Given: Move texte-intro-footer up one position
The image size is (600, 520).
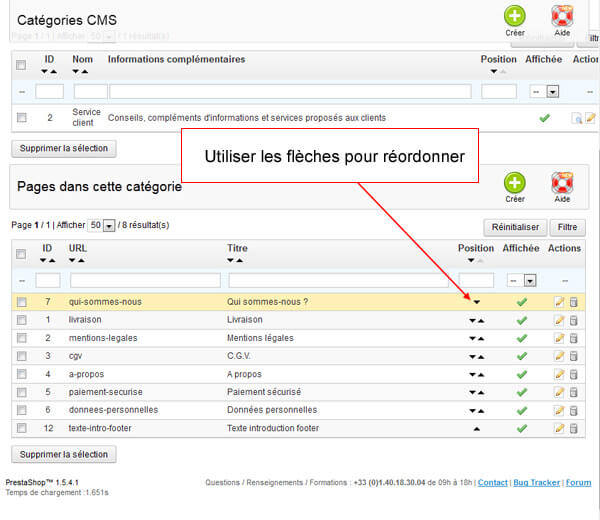Looking at the screenshot, I should click(x=476, y=429).
